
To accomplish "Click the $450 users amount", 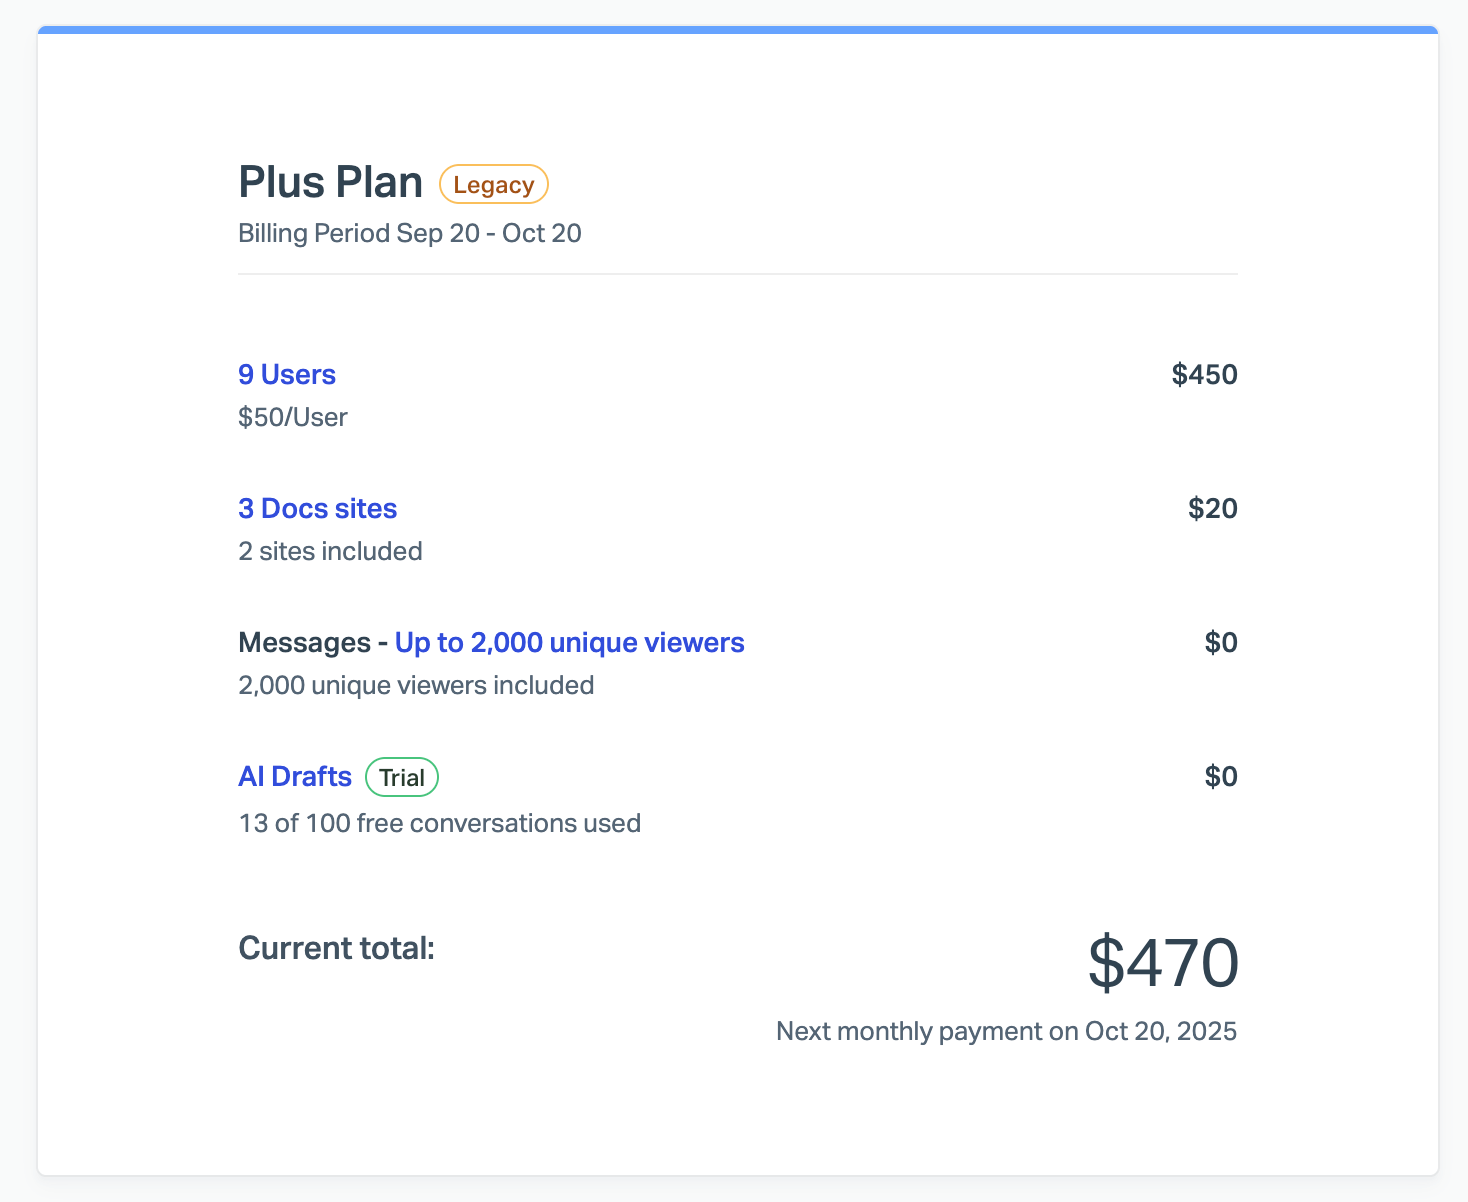I will coord(1204,375).
